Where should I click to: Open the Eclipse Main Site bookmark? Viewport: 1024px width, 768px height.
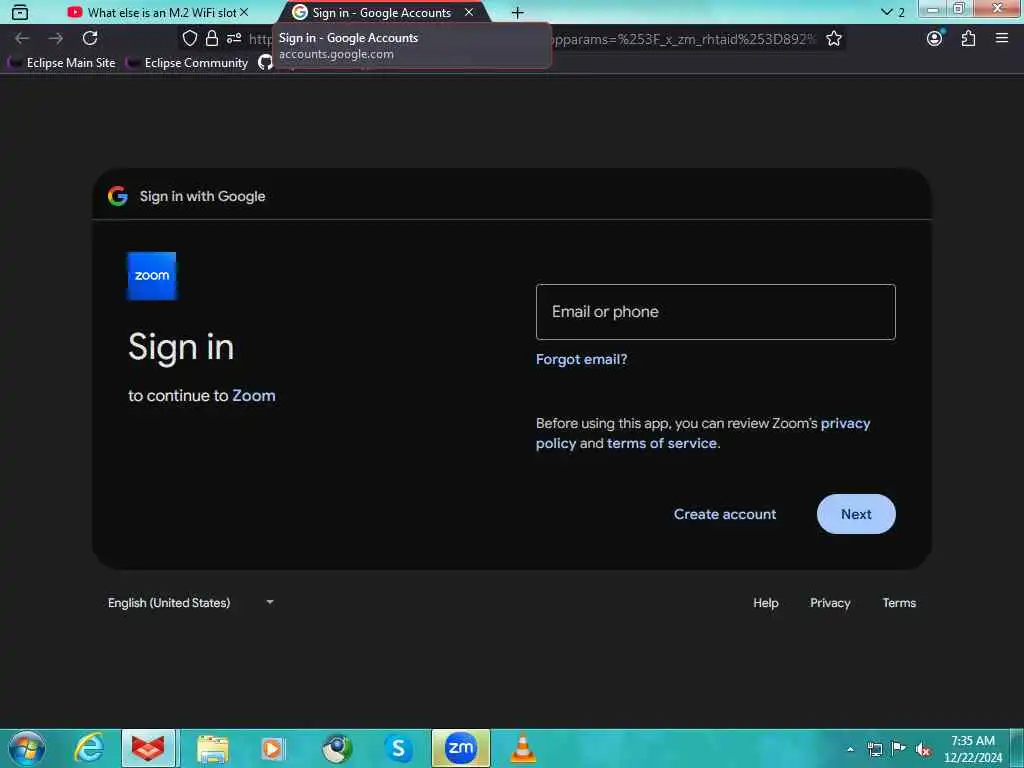click(62, 63)
